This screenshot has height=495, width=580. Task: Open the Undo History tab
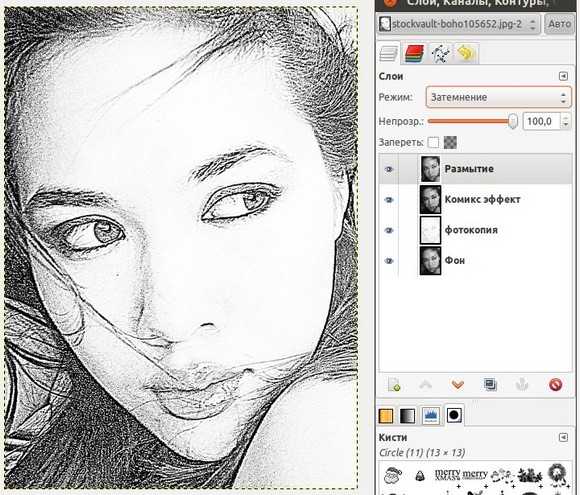pyautogui.click(x=466, y=54)
